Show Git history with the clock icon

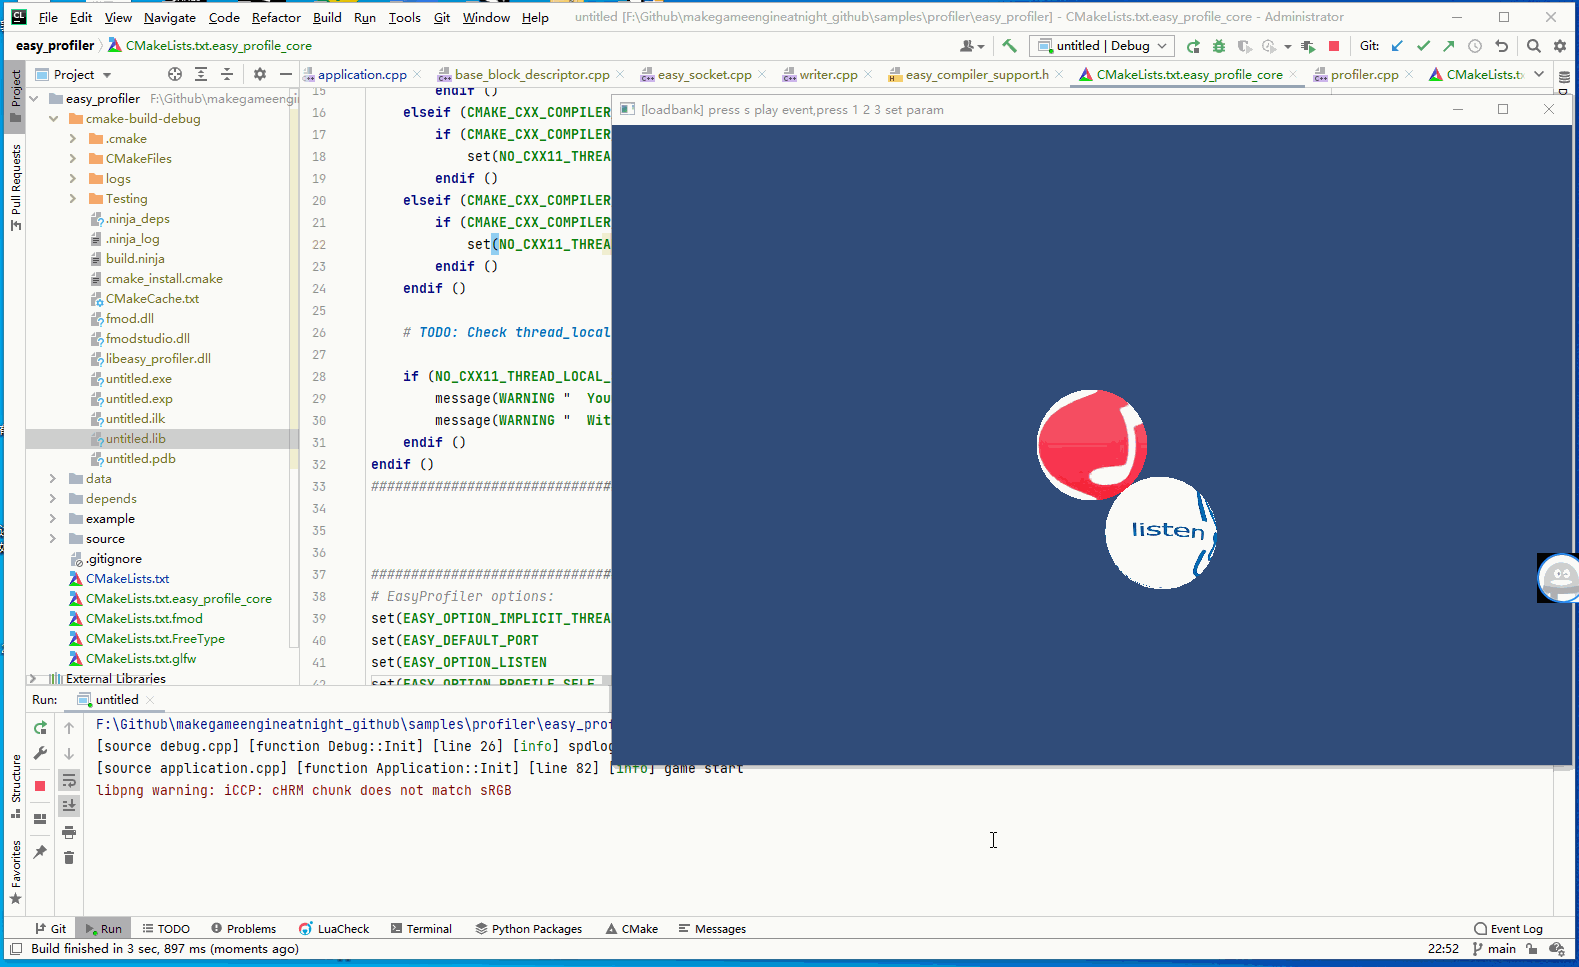pyautogui.click(x=1474, y=46)
